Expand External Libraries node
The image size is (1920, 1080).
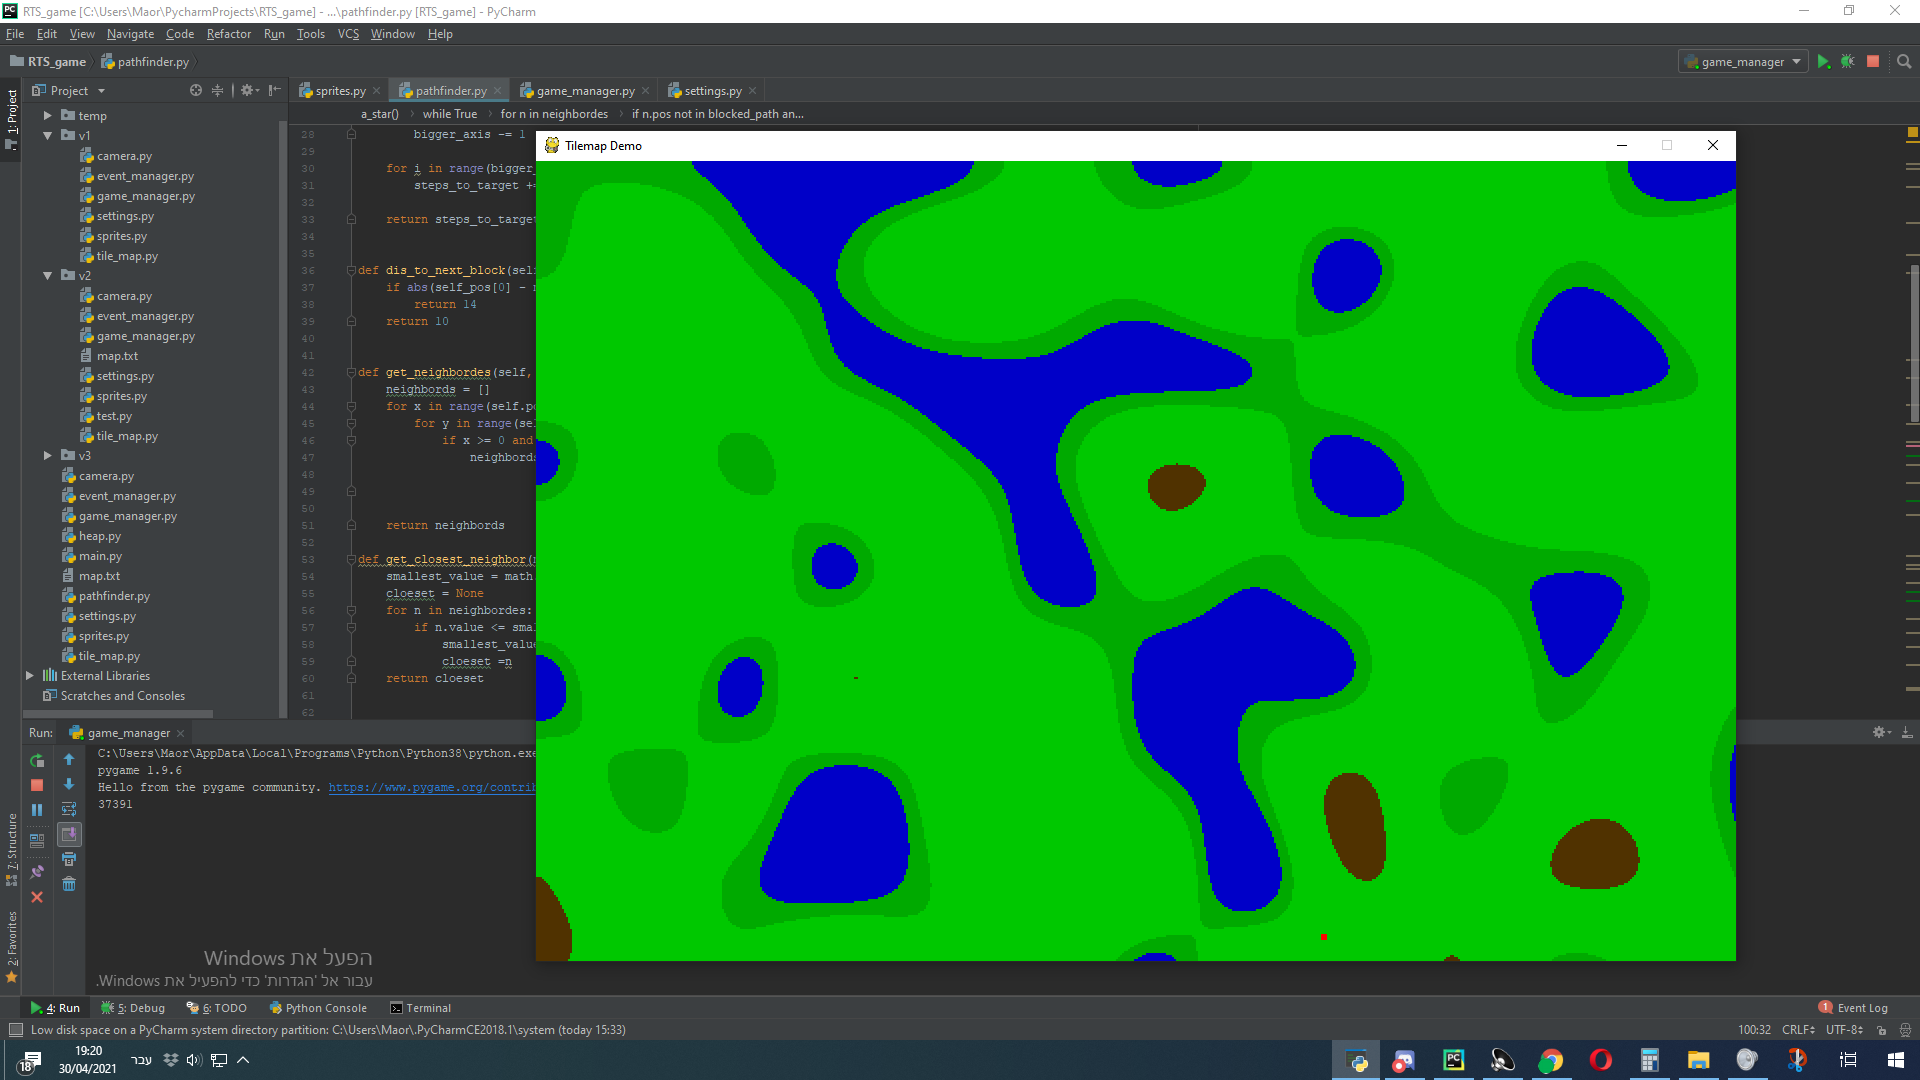(x=30, y=676)
